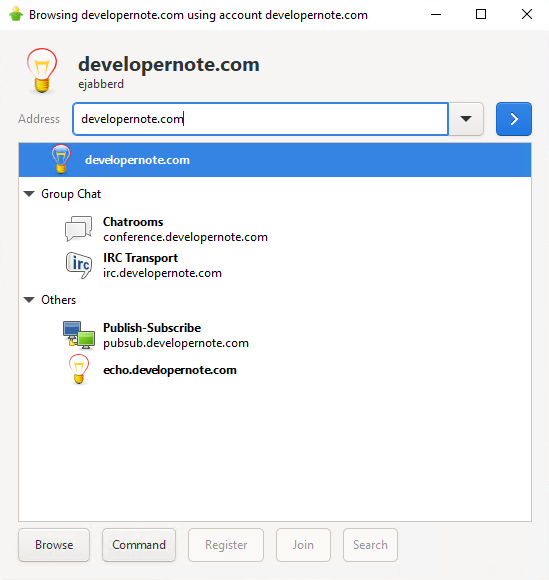Click the Join button
The image size is (549, 580).
[303, 545]
